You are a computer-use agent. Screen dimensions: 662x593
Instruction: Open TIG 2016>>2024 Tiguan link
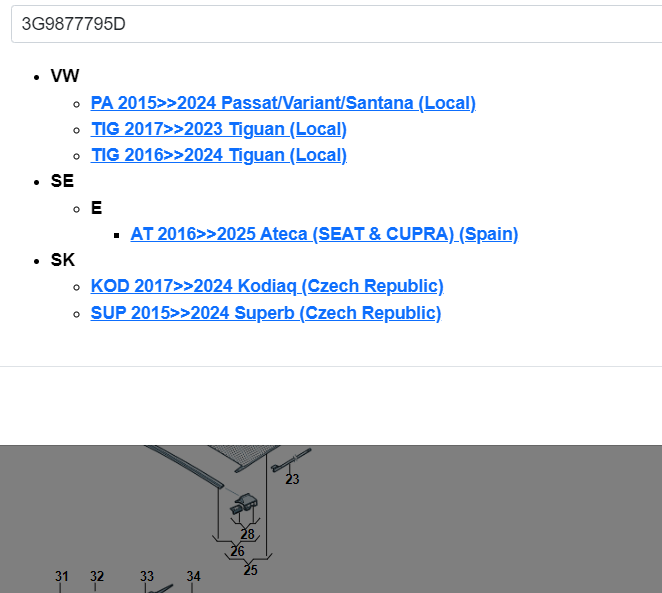click(x=219, y=155)
